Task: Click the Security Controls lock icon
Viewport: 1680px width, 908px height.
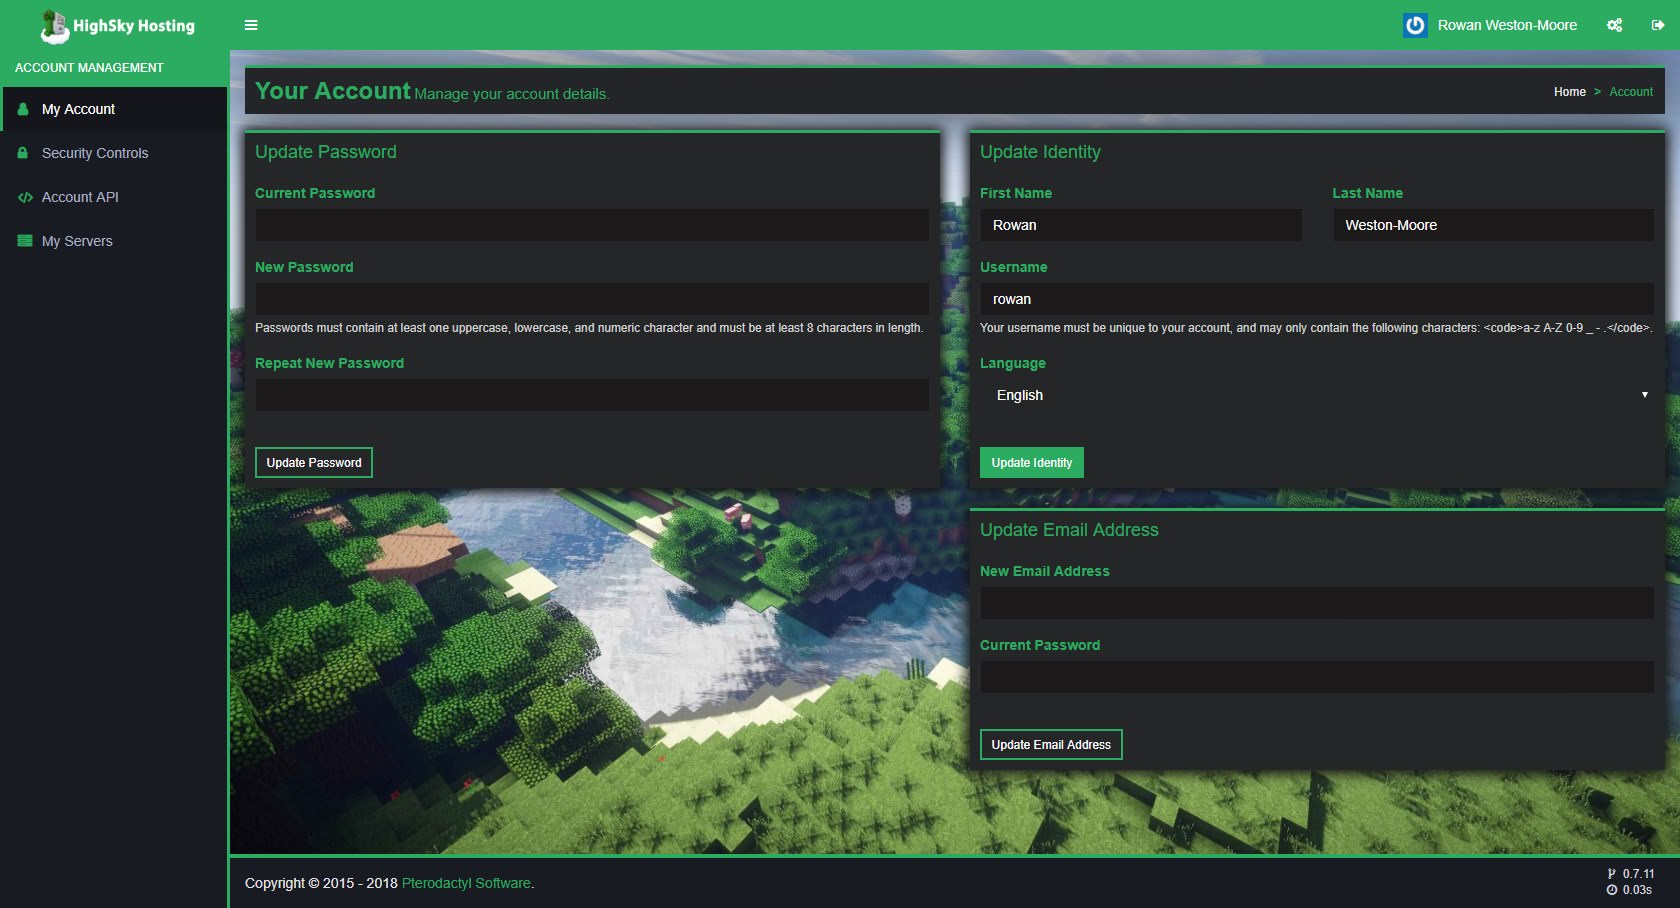Action: click(23, 153)
